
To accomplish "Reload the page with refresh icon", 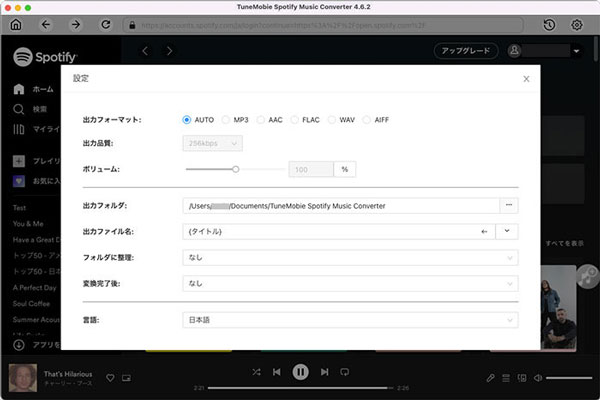I will (x=106, y=25).
